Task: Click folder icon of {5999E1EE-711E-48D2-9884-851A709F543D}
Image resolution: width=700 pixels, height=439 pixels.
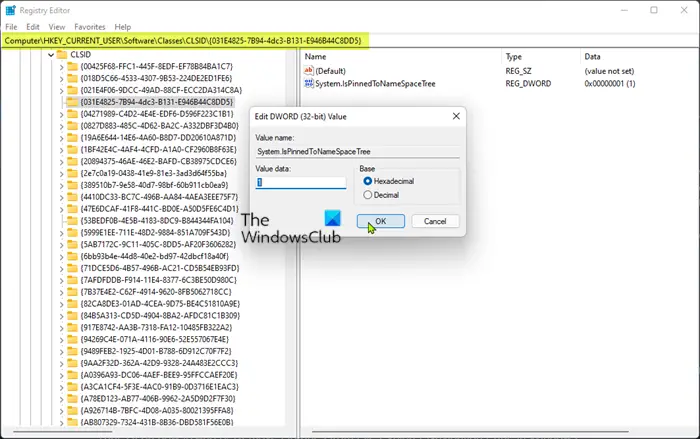Action: pos(72,232)
